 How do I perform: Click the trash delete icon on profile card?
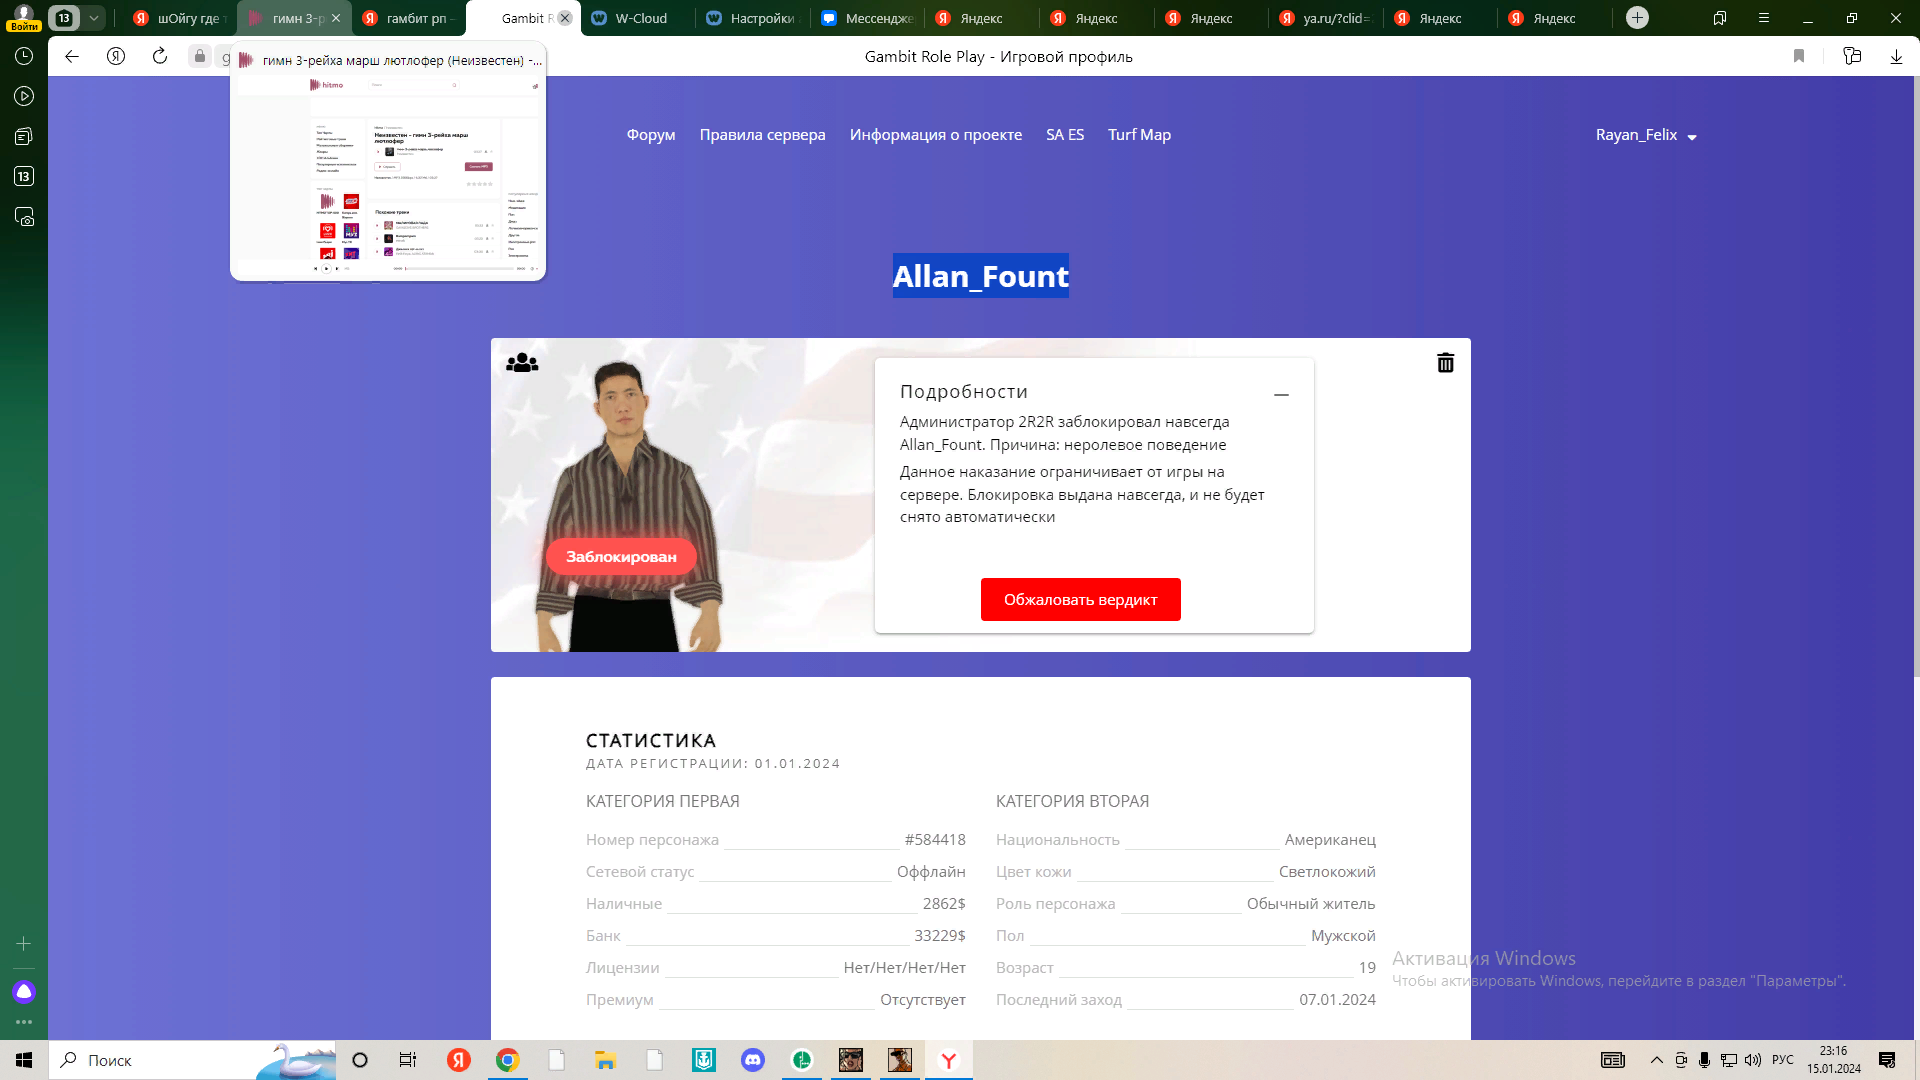tap(1445, 363)
